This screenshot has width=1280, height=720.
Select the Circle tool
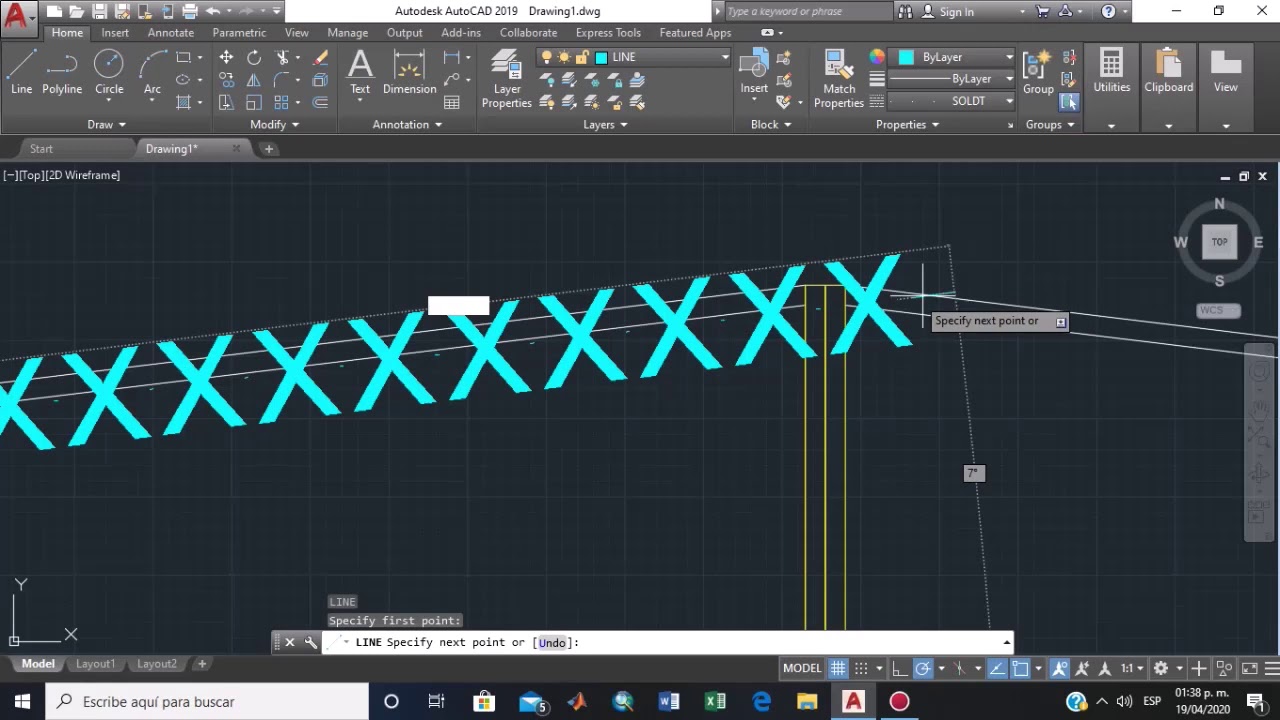[x=109, y=72]
